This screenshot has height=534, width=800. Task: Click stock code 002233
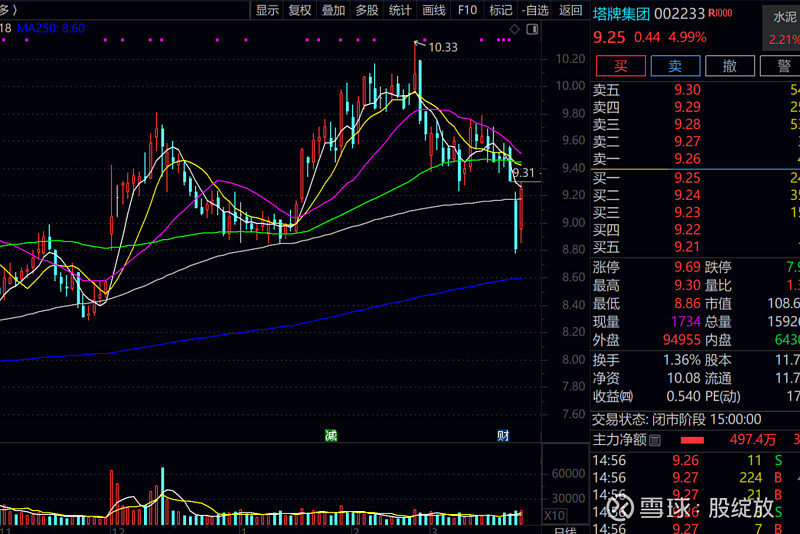680,14
